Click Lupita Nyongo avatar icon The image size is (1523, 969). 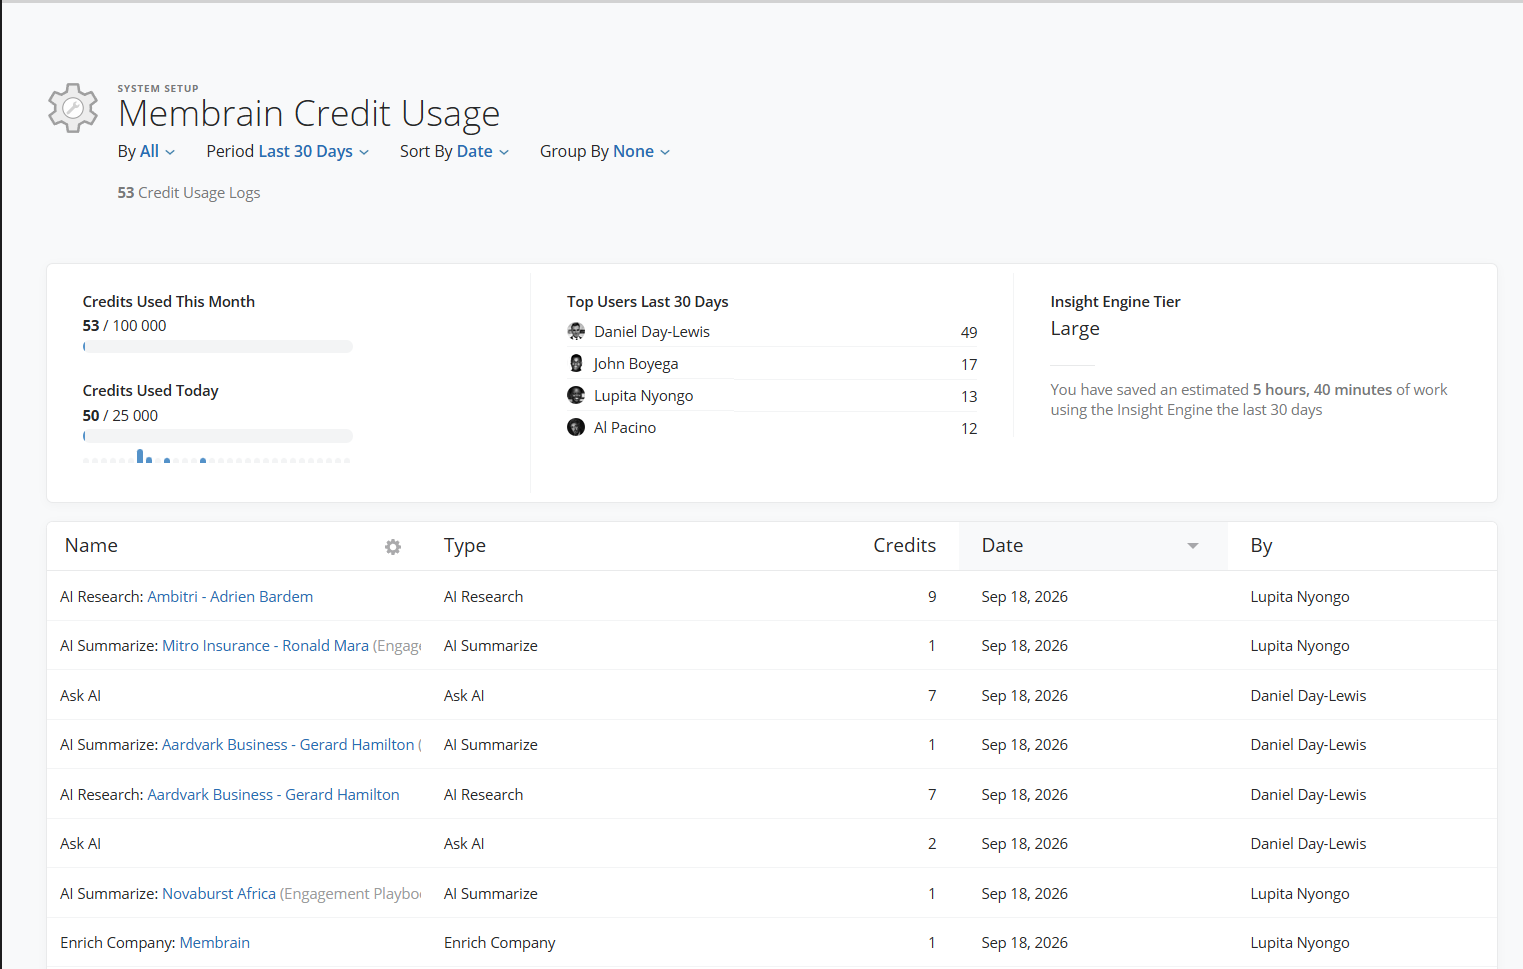[x=576, y=395]
